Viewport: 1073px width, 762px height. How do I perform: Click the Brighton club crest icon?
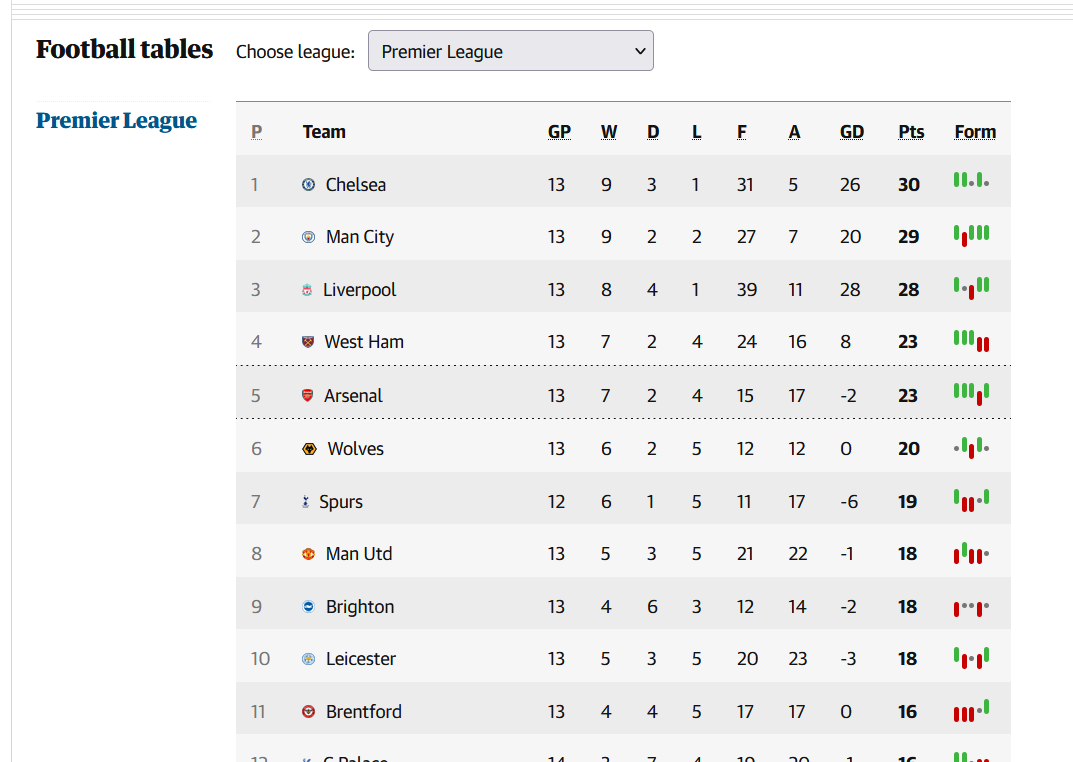click(x=309, y=606)
